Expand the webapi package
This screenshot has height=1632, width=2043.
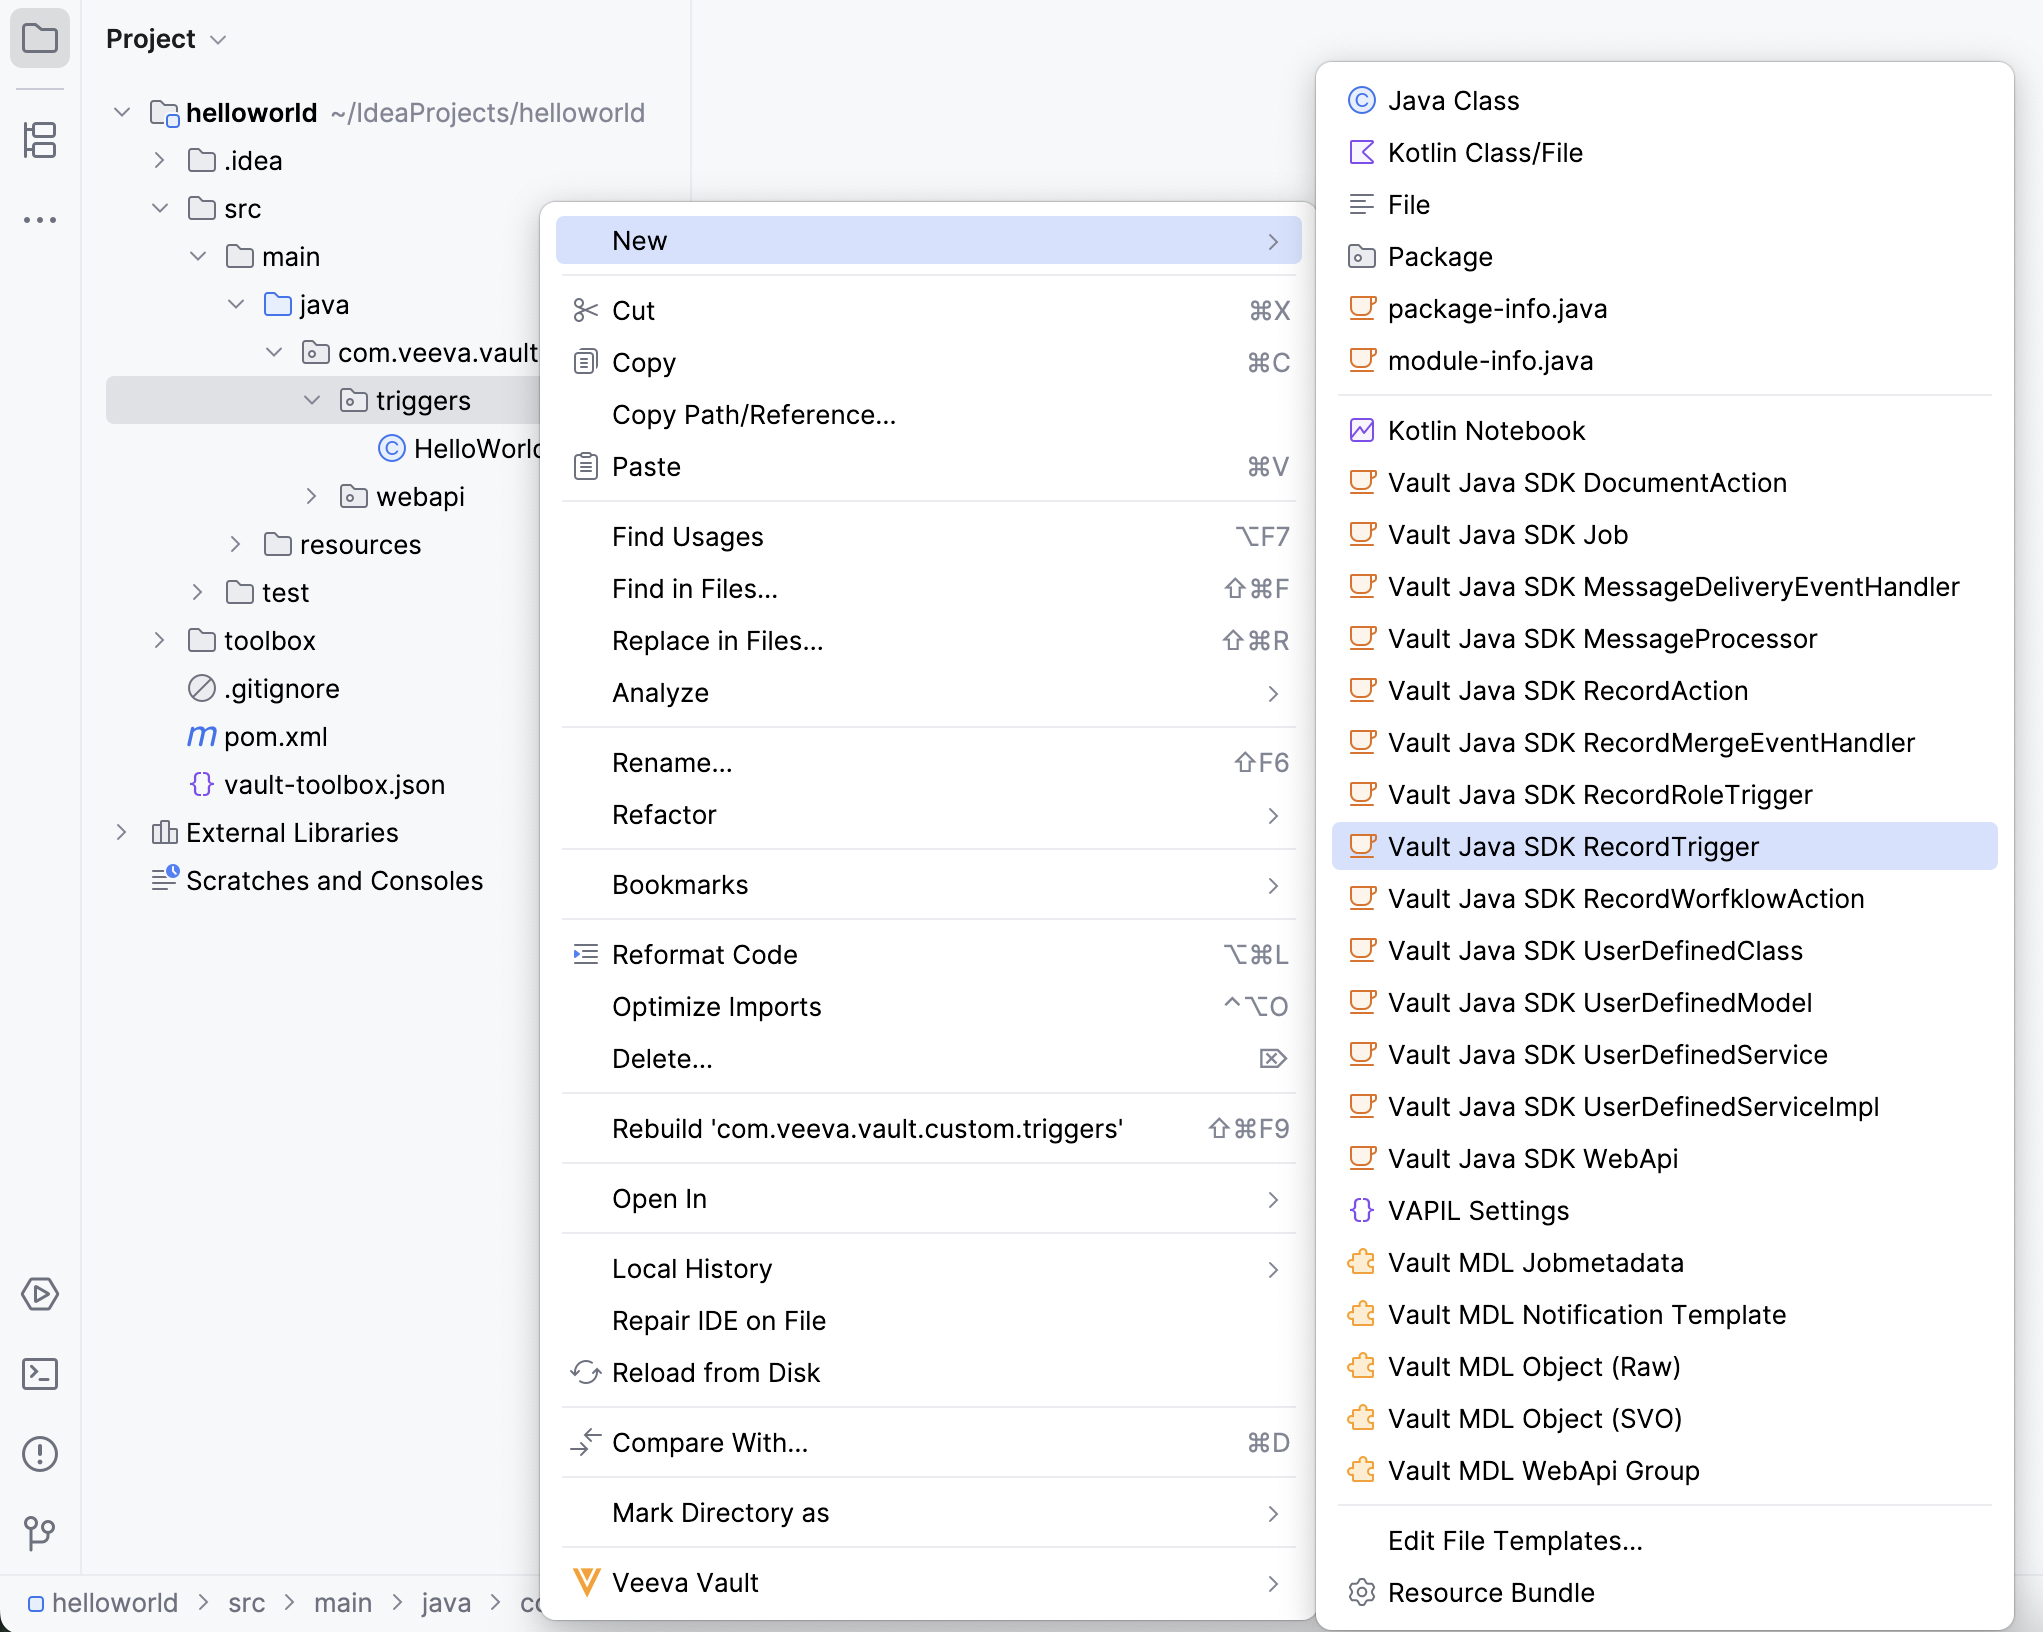tap(311, 496)
